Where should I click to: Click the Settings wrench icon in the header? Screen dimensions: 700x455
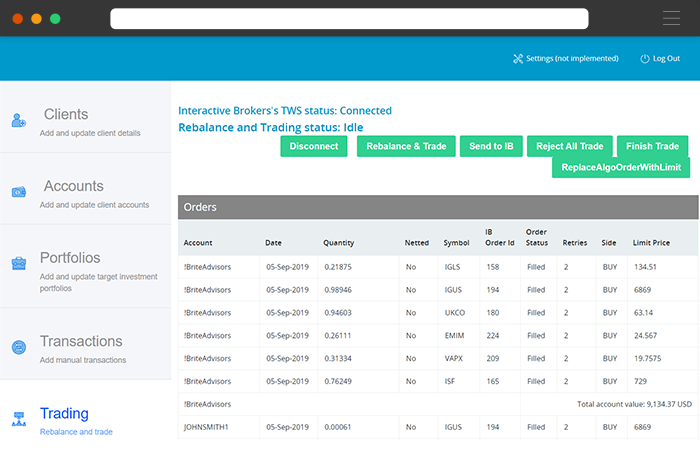518,58
